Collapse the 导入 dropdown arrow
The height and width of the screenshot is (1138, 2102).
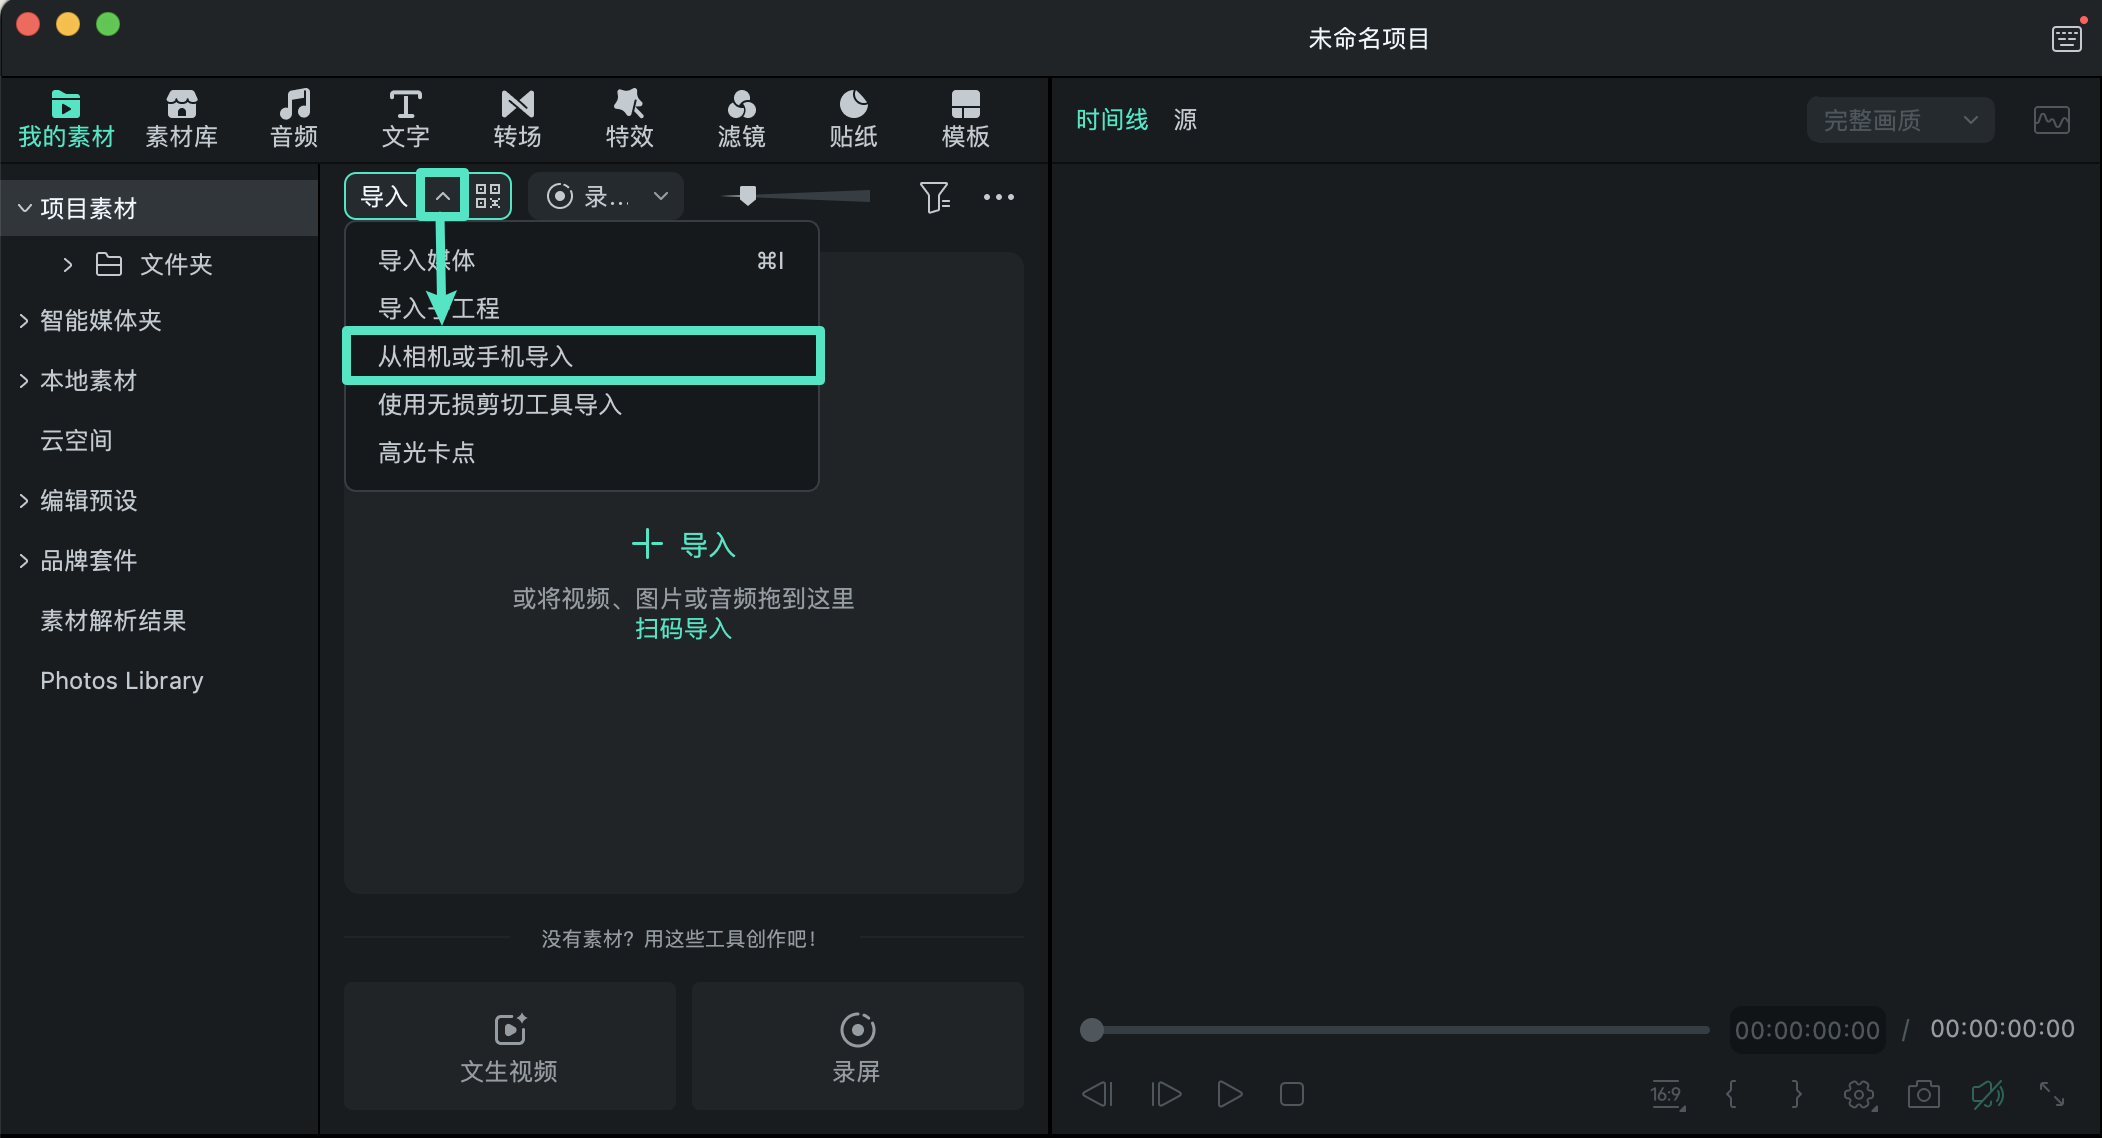[x=442, y=196]
